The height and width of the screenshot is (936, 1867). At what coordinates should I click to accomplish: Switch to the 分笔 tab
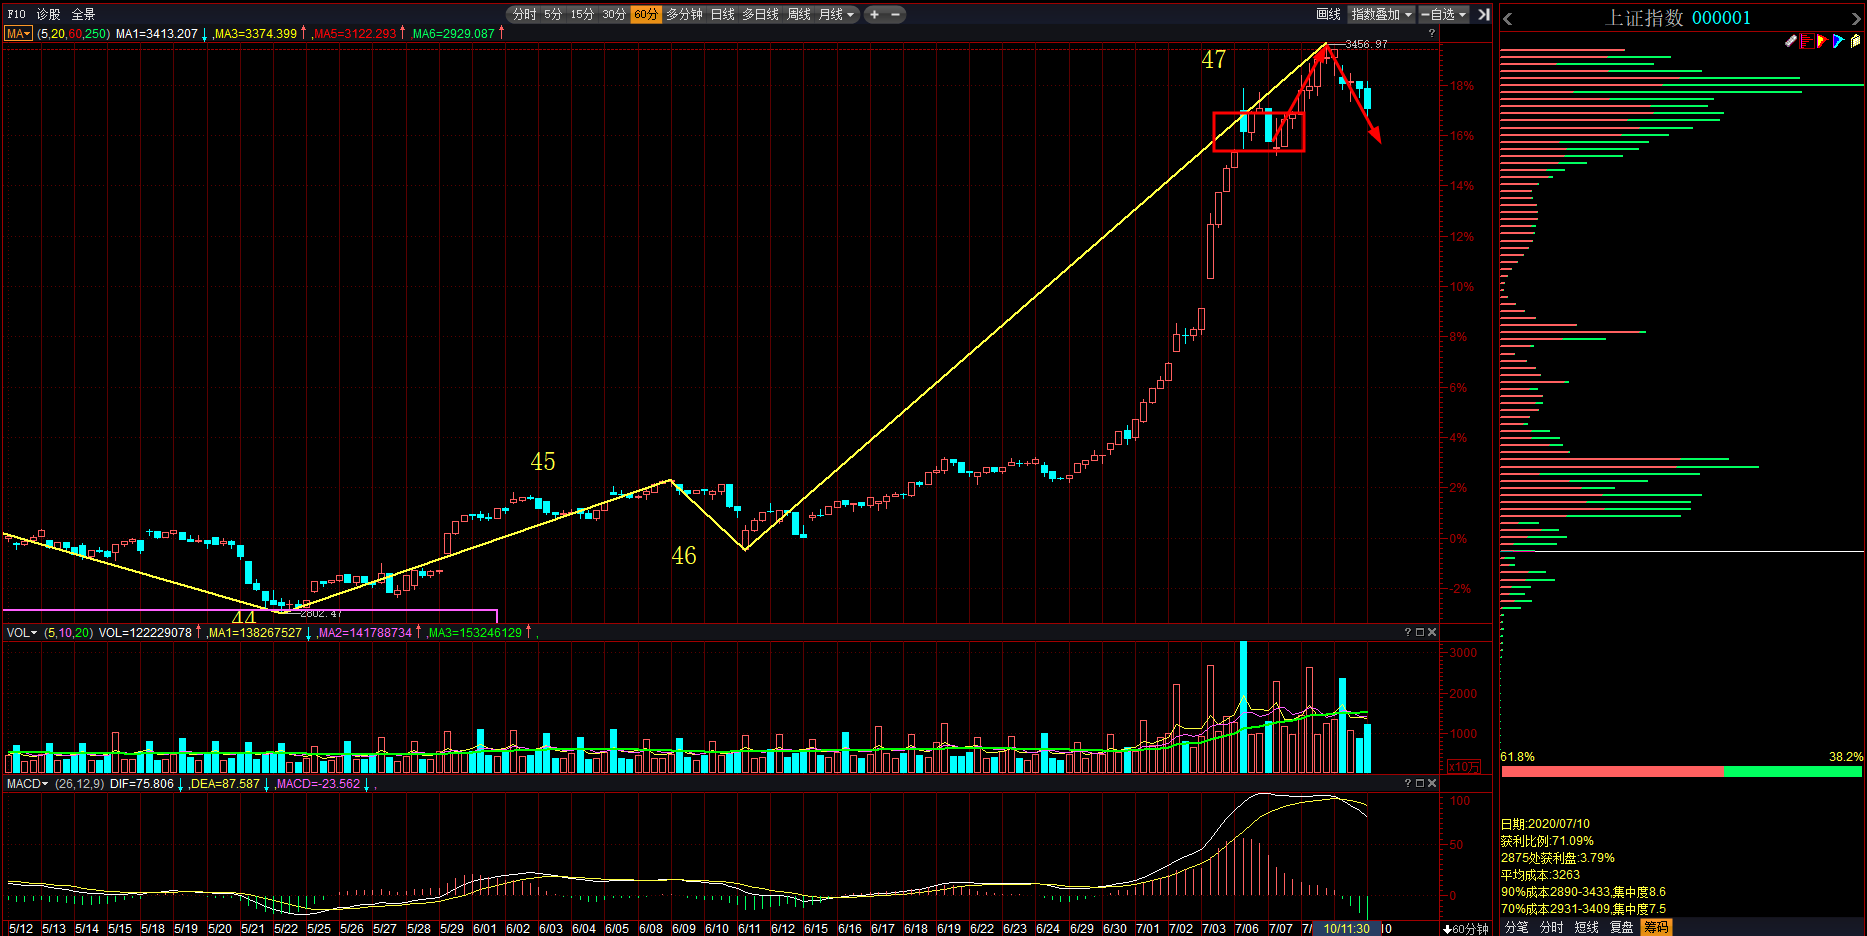(x=1516, y=927)
